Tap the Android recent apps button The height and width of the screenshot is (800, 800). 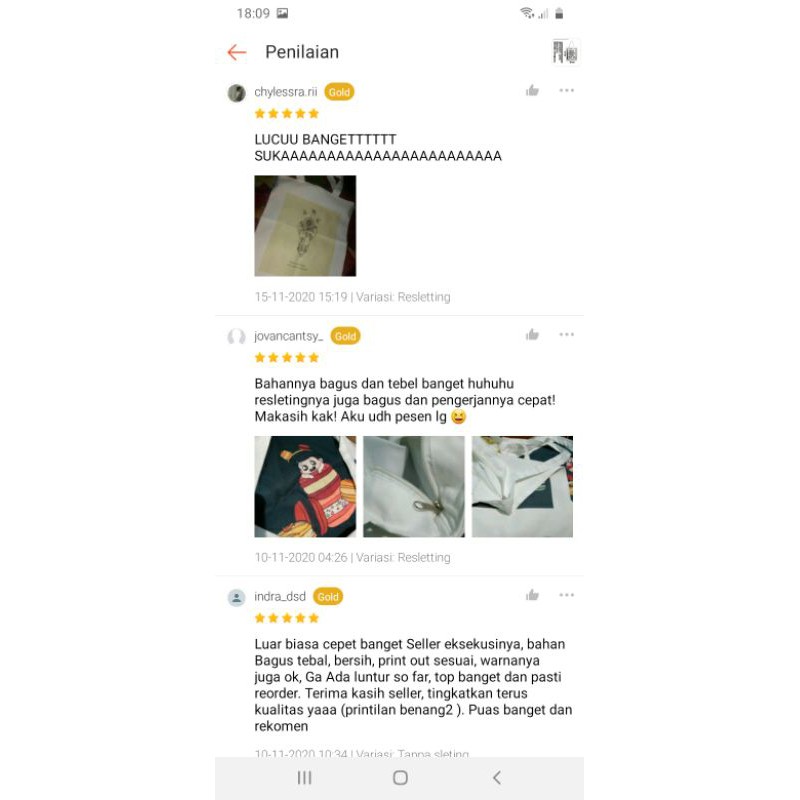click(305, 778)
